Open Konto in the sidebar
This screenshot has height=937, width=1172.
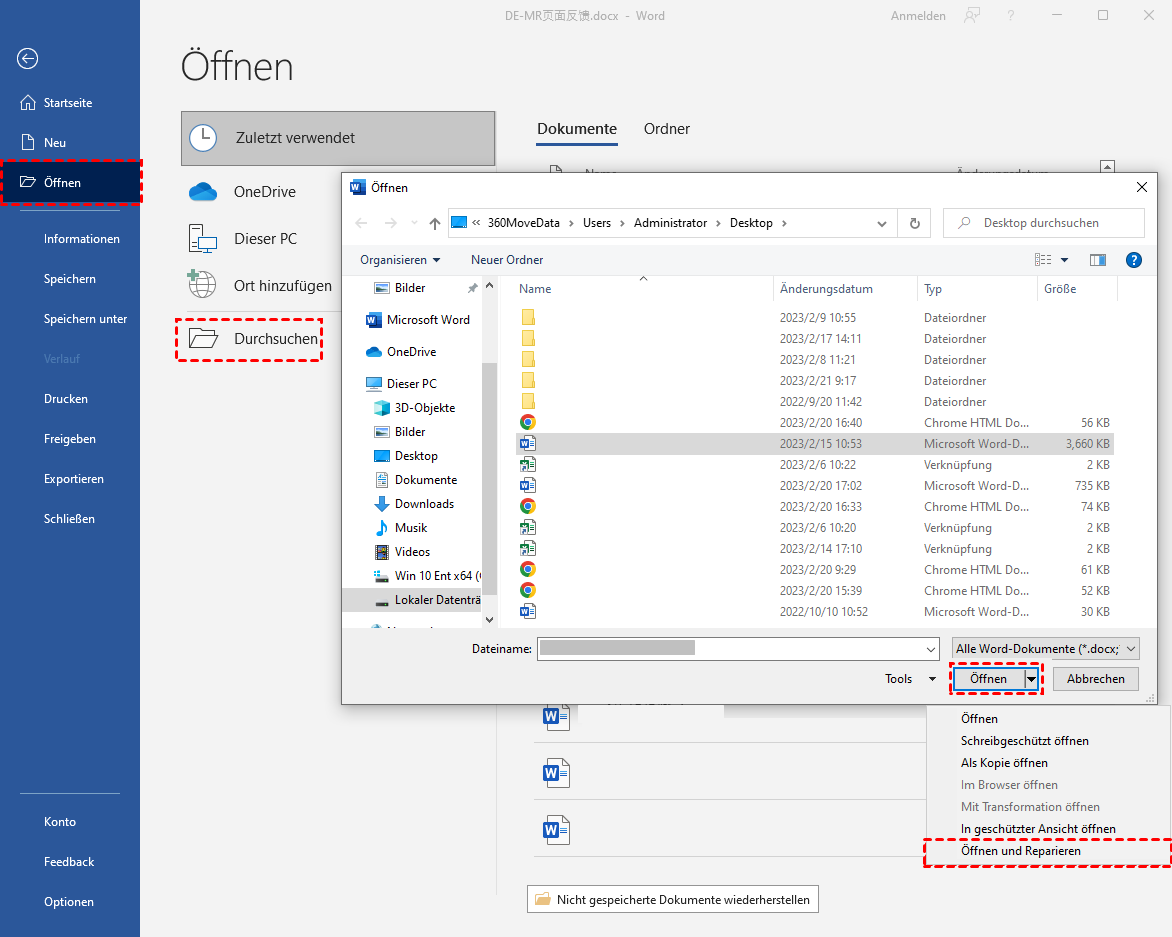[x=60, y=821]
